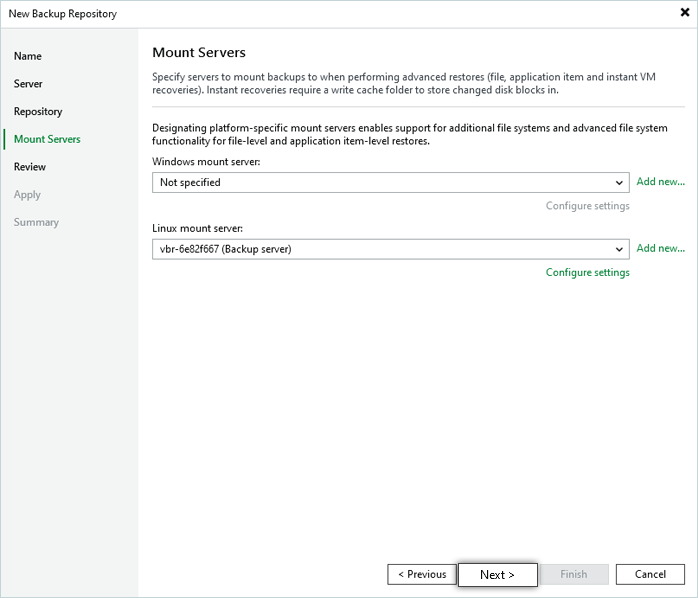The image size is (698, 598).
Task: Open Configure settings for Linux mount server
Action: 587,272
